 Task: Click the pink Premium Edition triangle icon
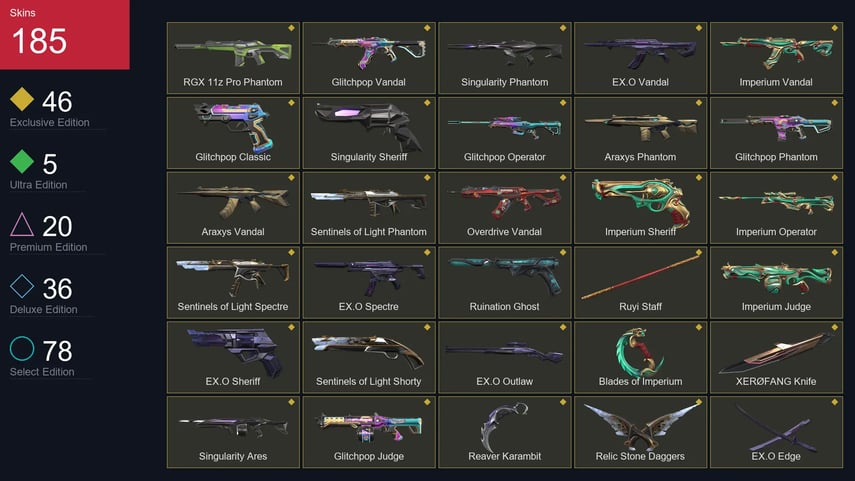tap(22, 224)
